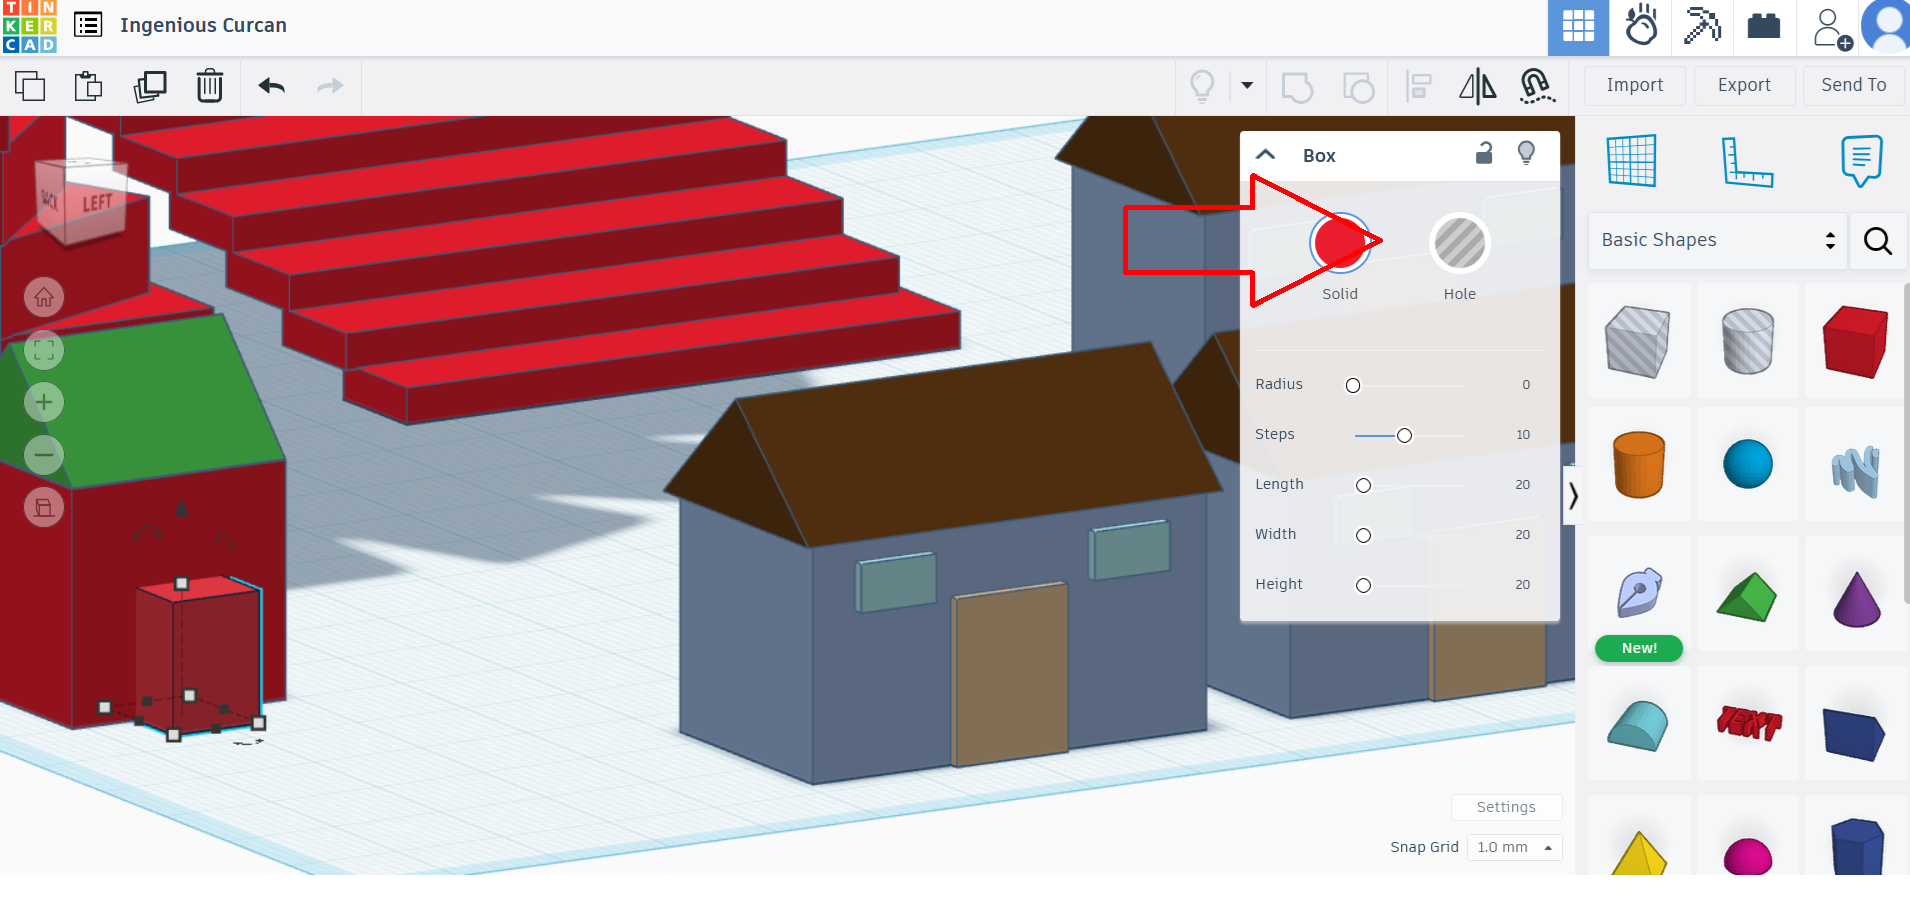Open the Notes tool

[1860, 161]
